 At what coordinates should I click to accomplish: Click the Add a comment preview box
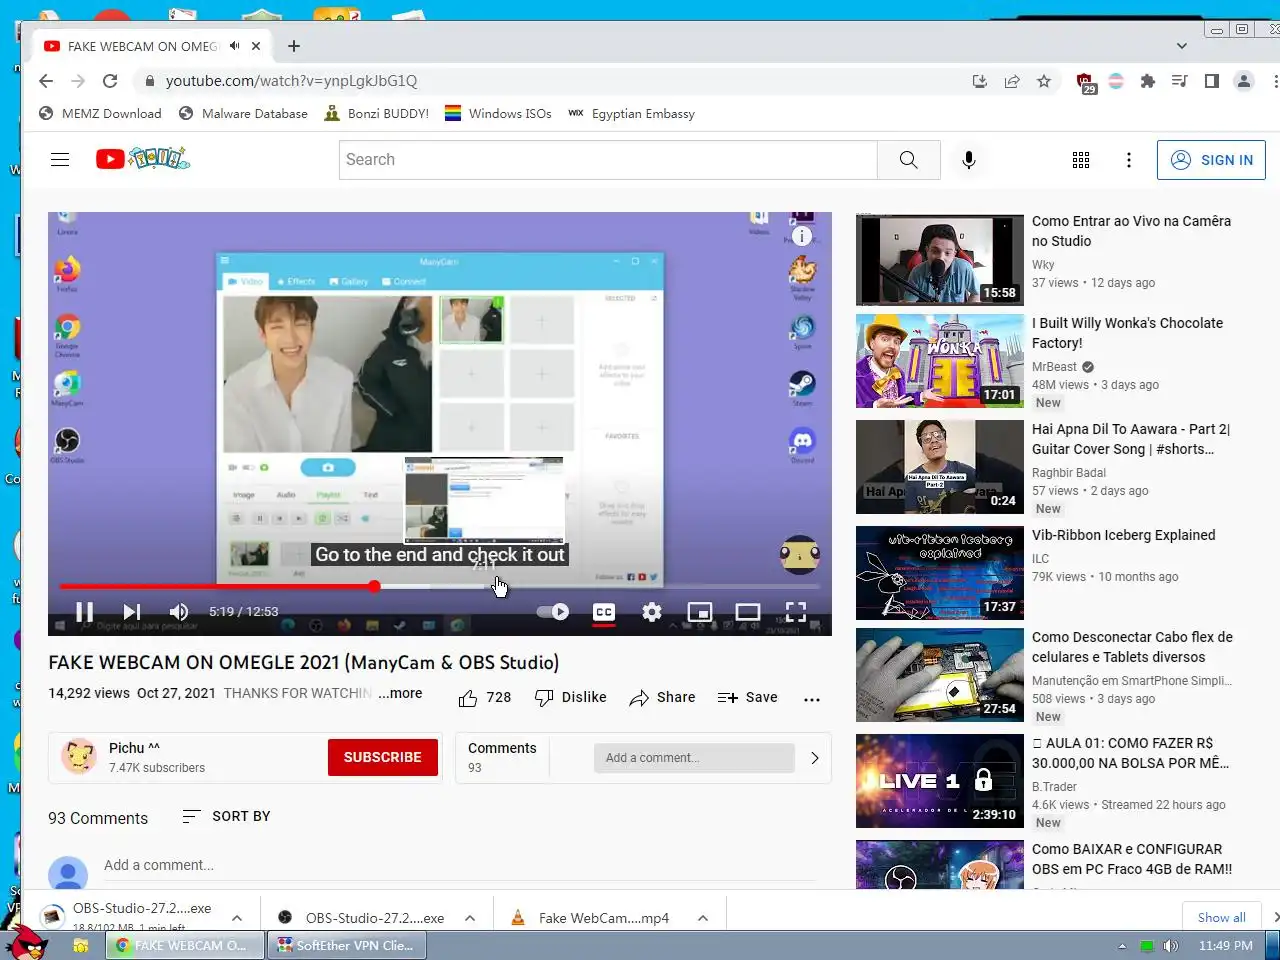pyautogui.click(x=694, y=758)
